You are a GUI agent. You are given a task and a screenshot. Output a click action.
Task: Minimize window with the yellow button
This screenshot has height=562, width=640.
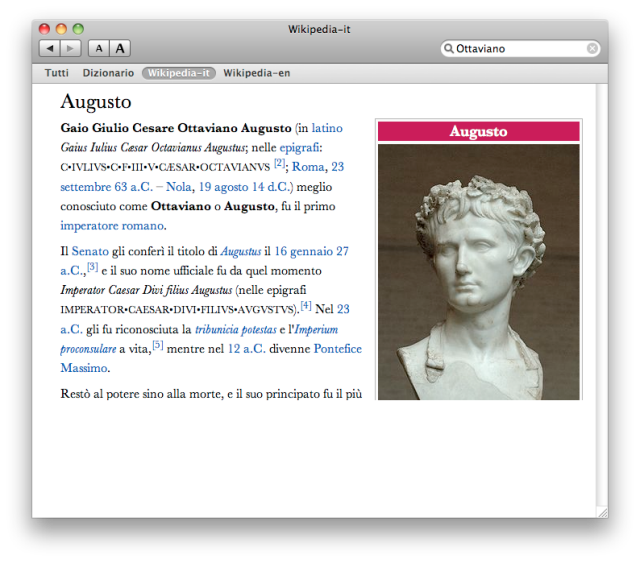(x=61, y=29)
